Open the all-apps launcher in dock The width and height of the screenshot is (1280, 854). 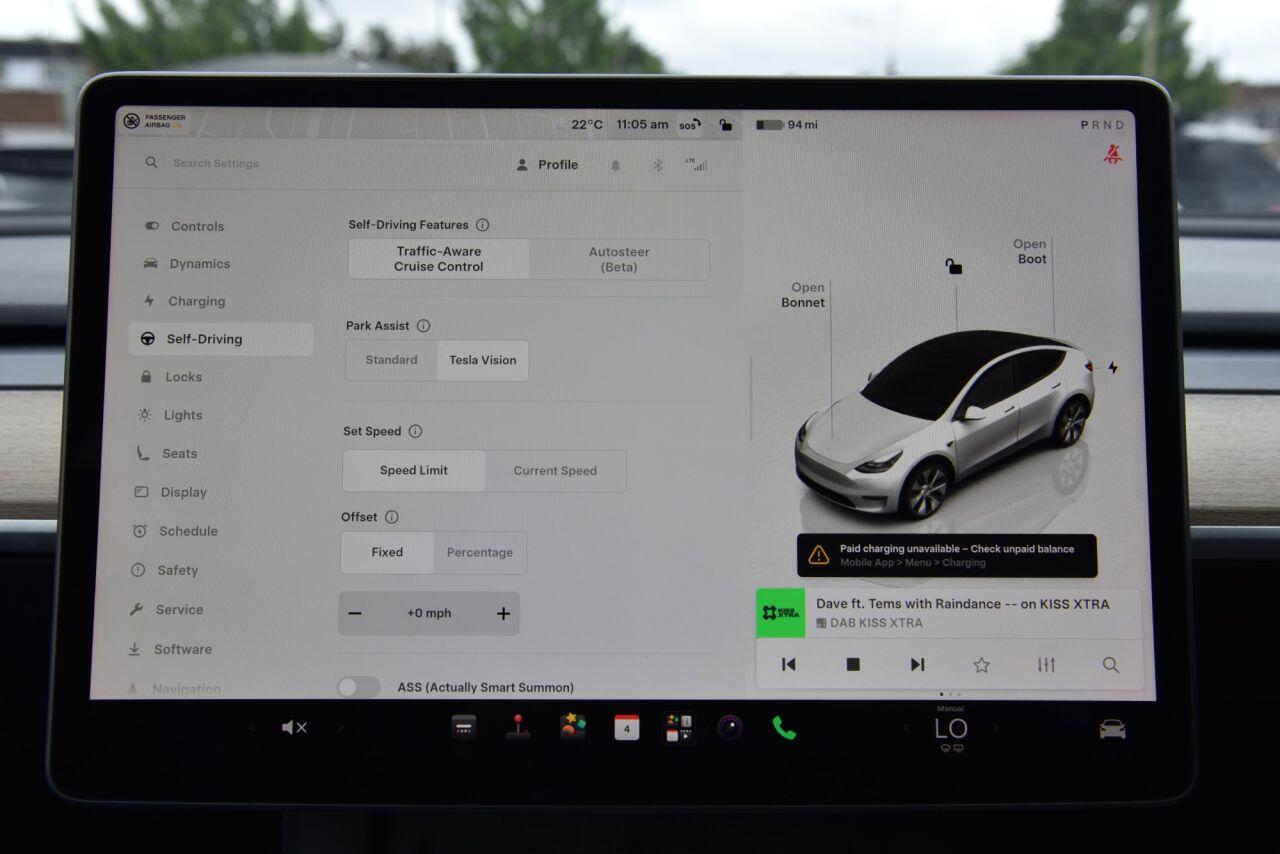pyautogui.click(x=680, y=727)
